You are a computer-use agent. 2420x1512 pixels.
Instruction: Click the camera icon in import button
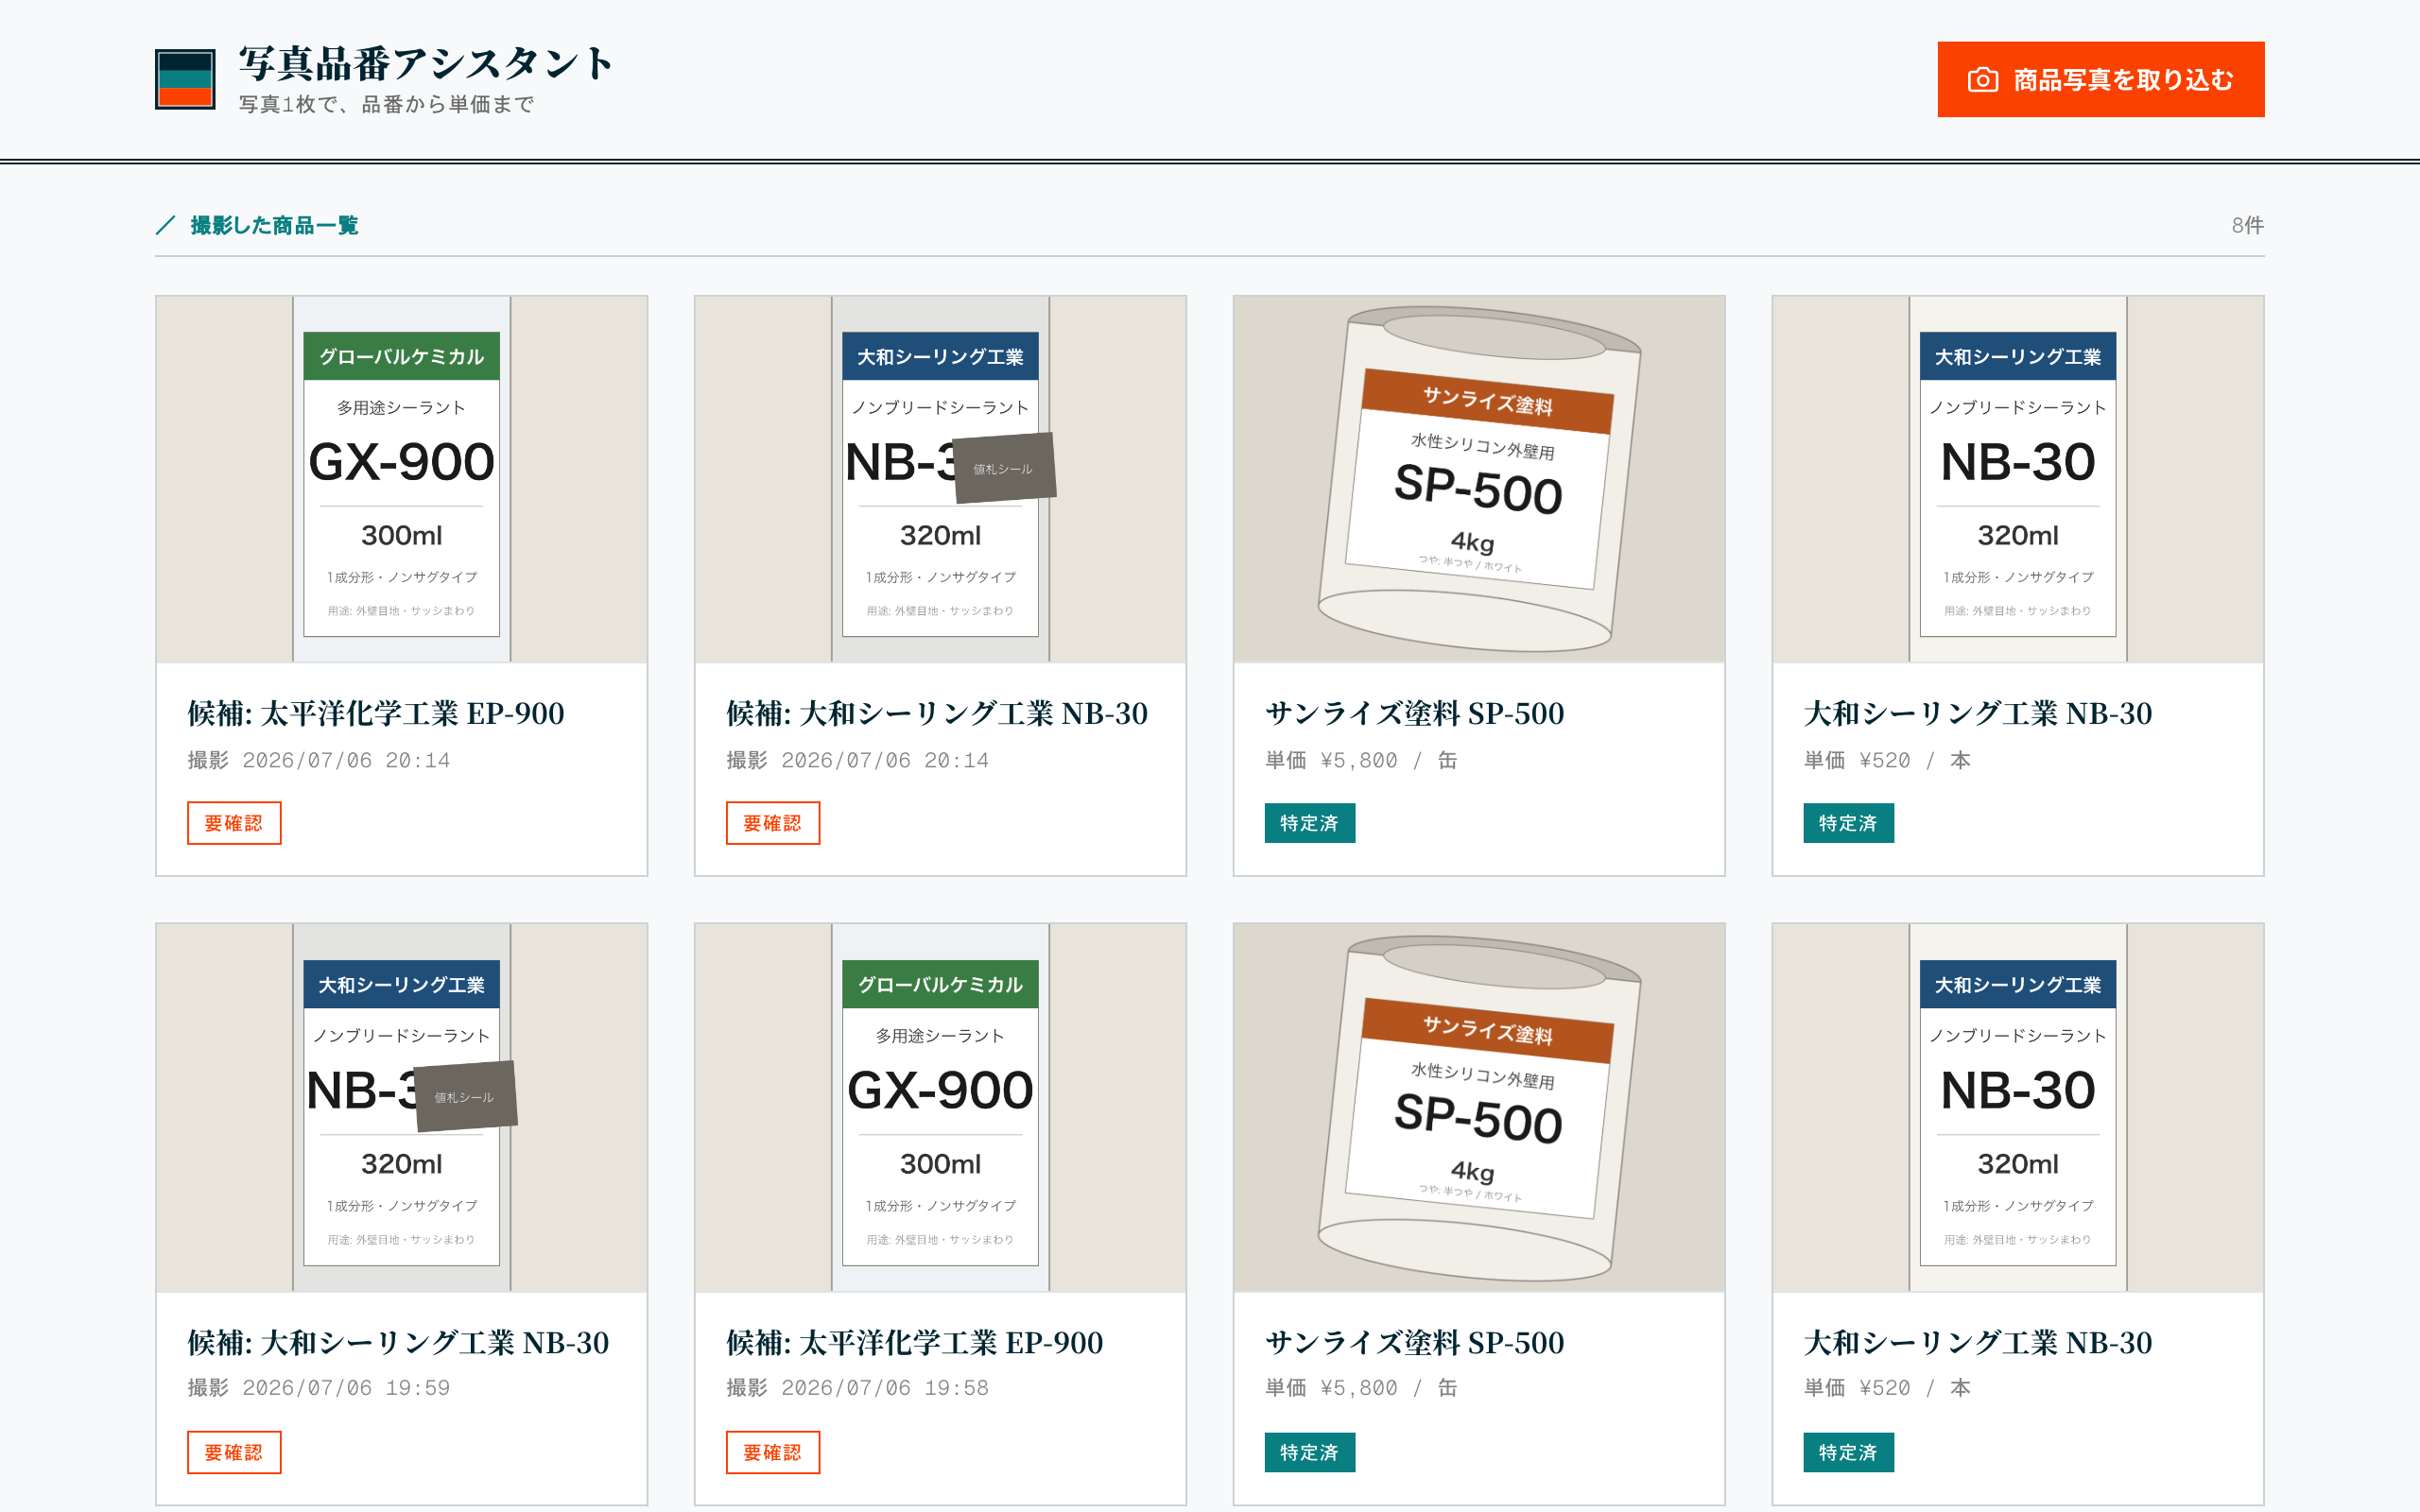click(x=1982, y=80)
